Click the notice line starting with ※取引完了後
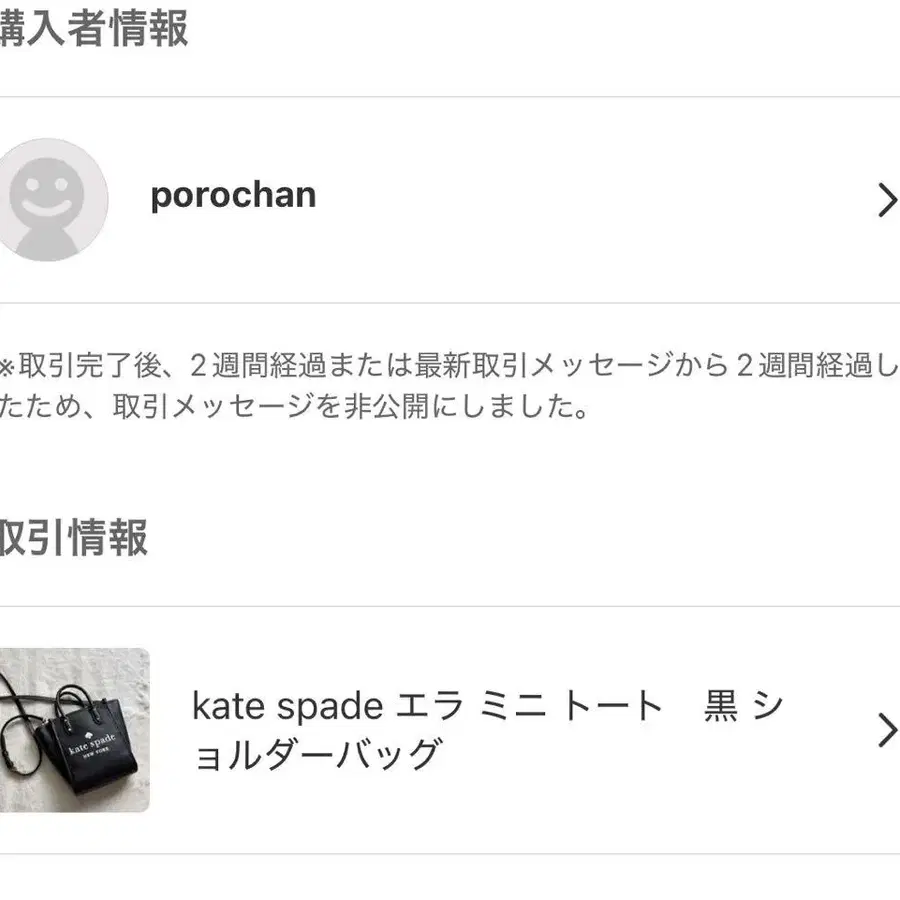 pos(449,365)
